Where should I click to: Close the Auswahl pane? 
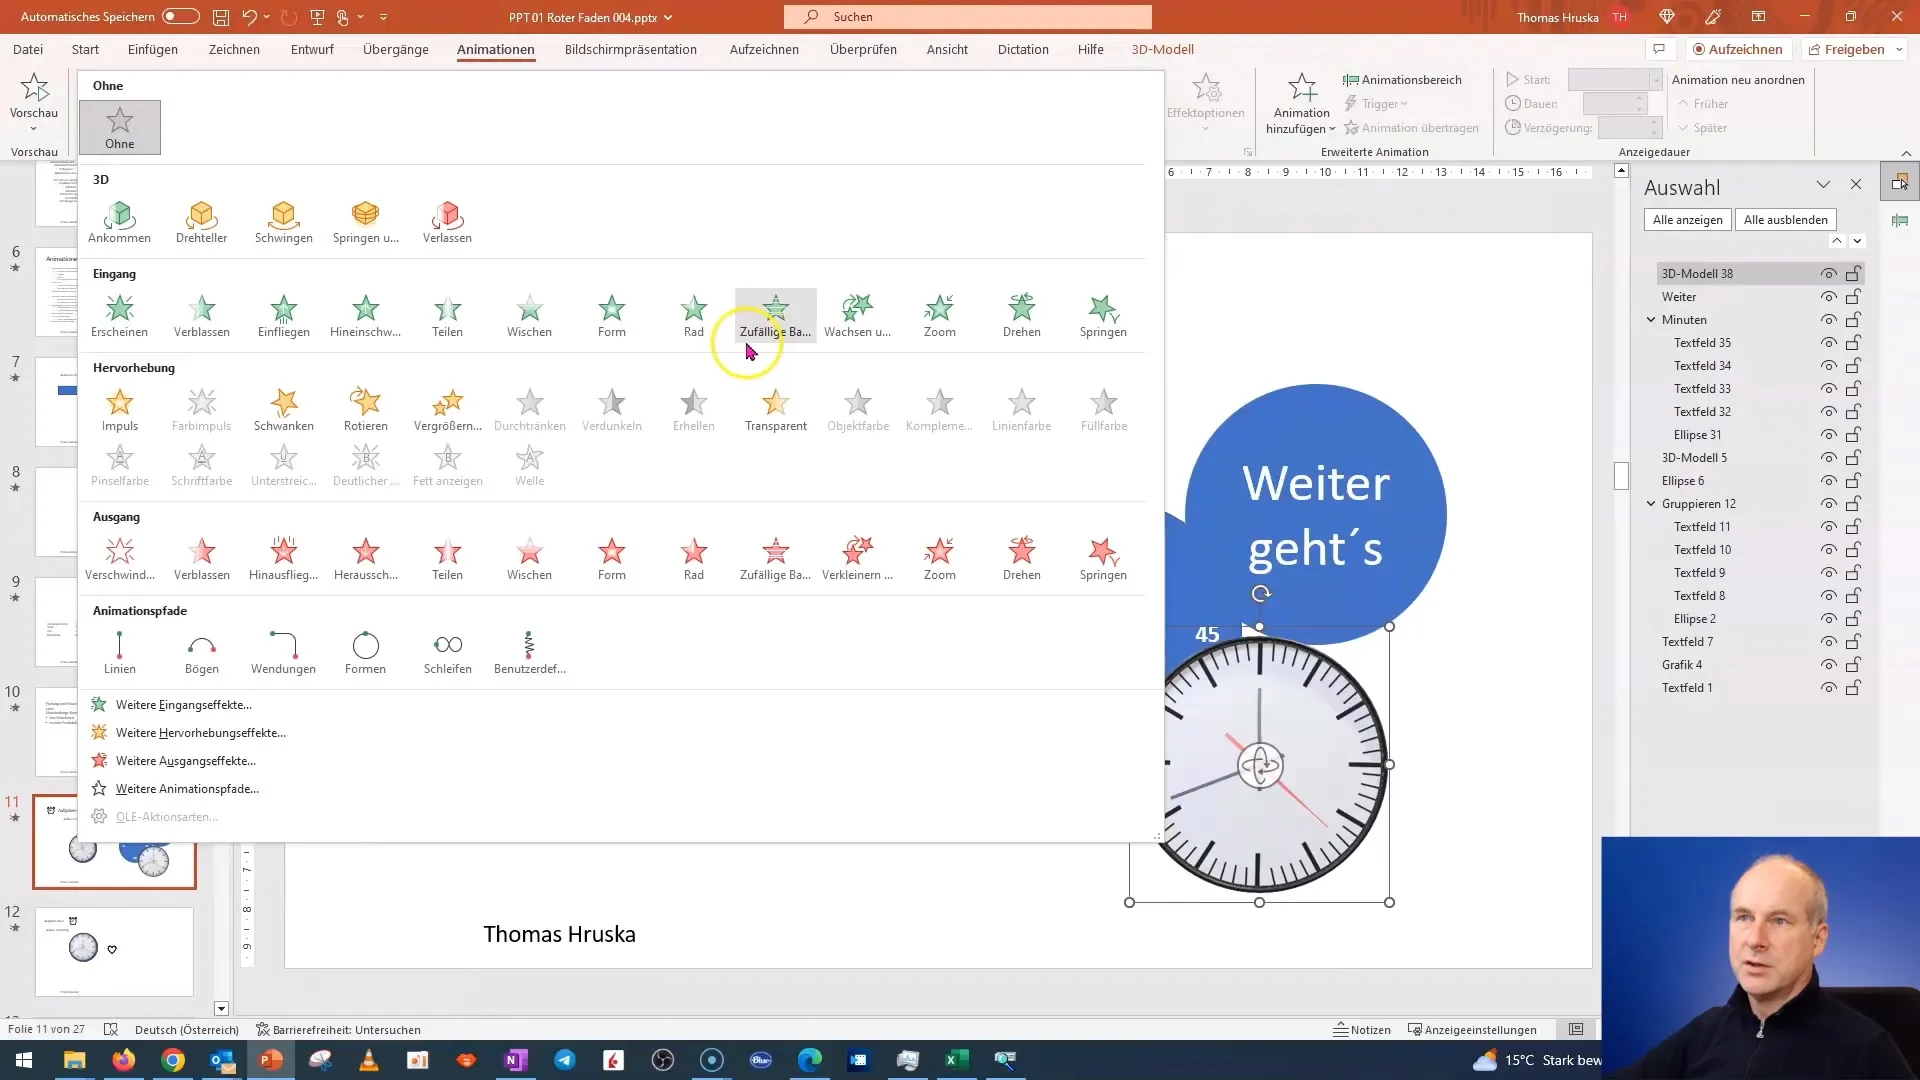pos(1856,185)
